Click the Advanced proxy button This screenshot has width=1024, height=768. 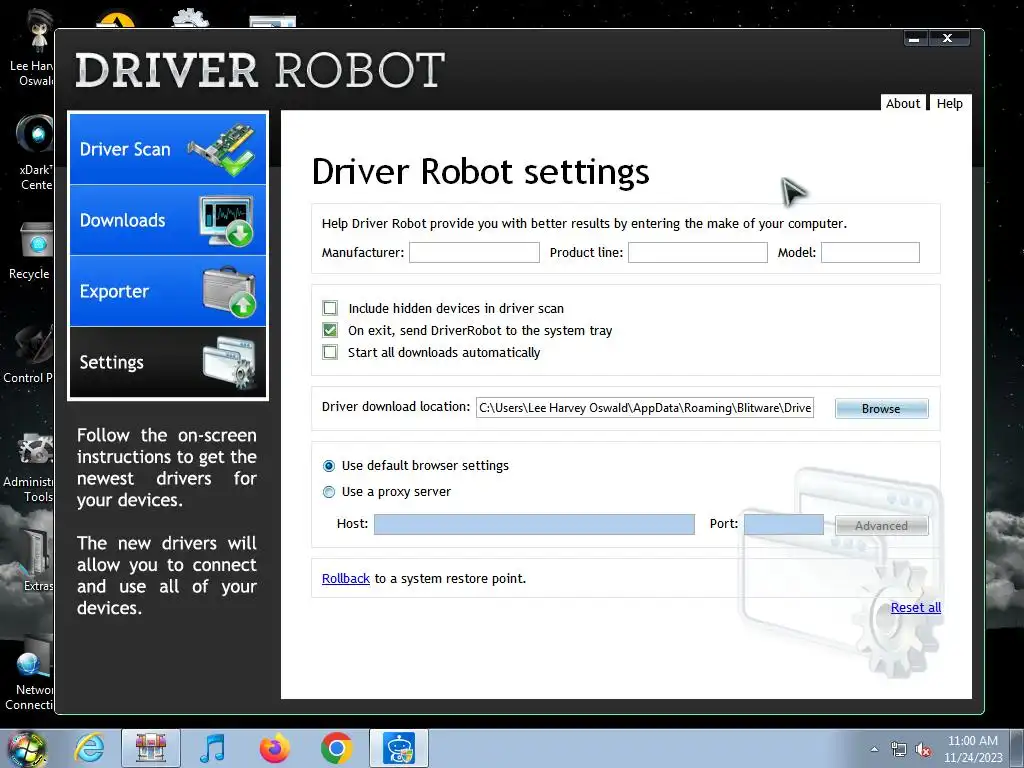pos(881,526)
